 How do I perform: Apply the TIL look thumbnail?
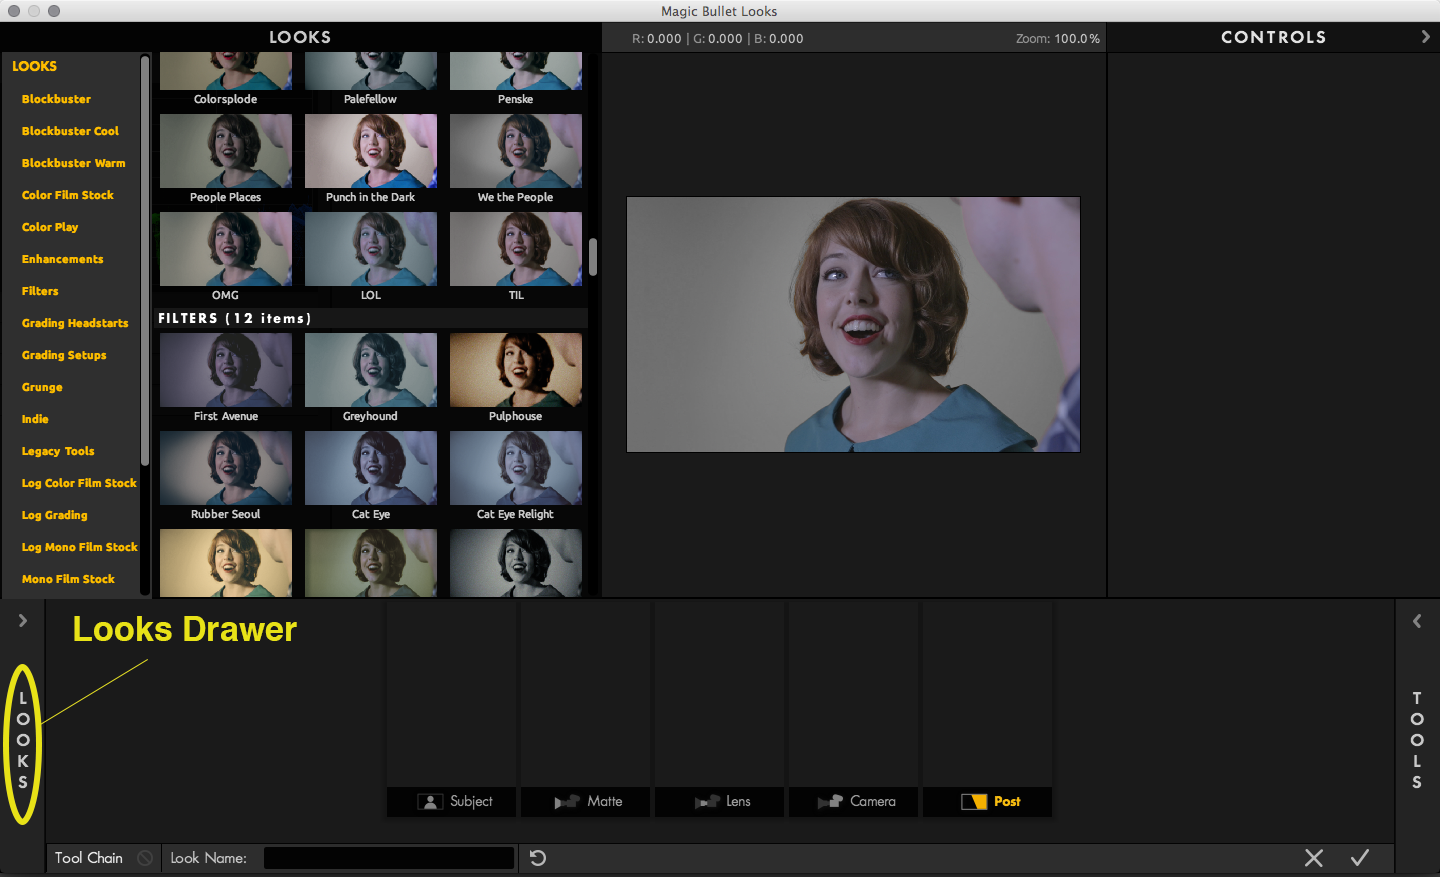pos(516,249)
